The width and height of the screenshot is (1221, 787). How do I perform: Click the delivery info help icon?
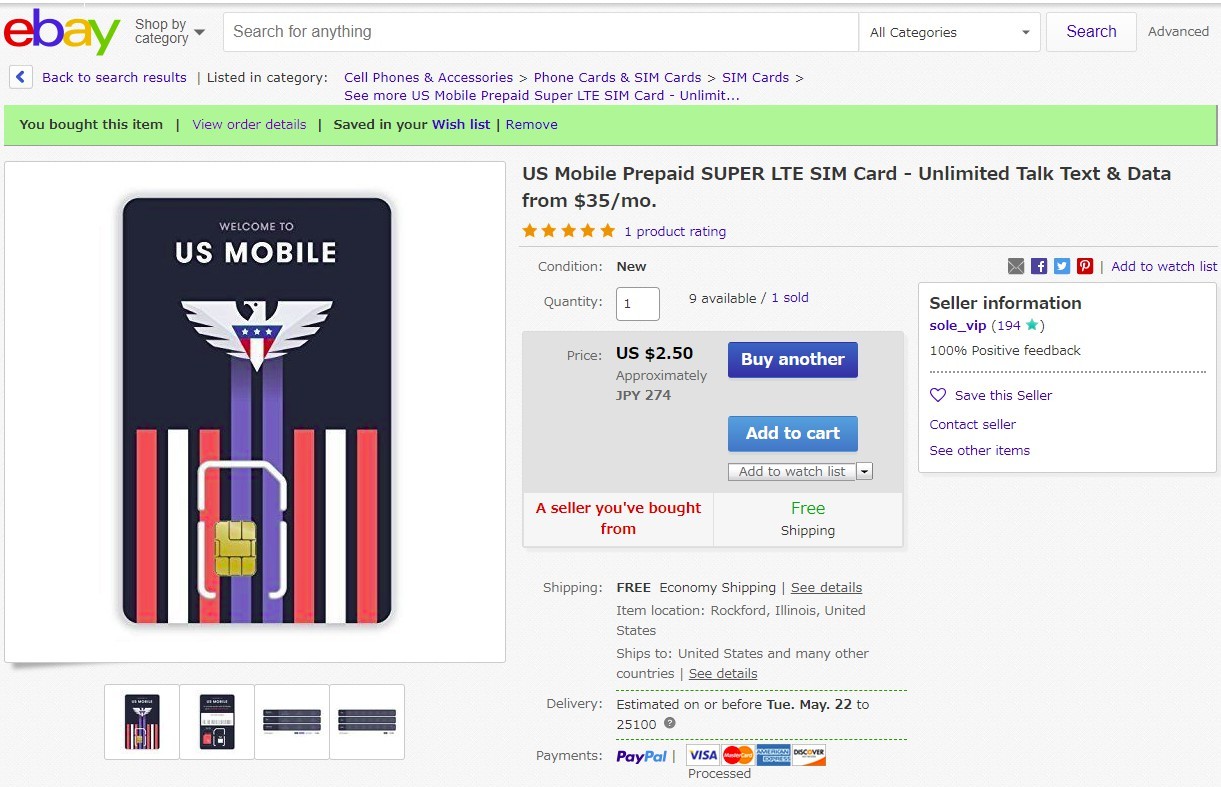click(670, 724)
